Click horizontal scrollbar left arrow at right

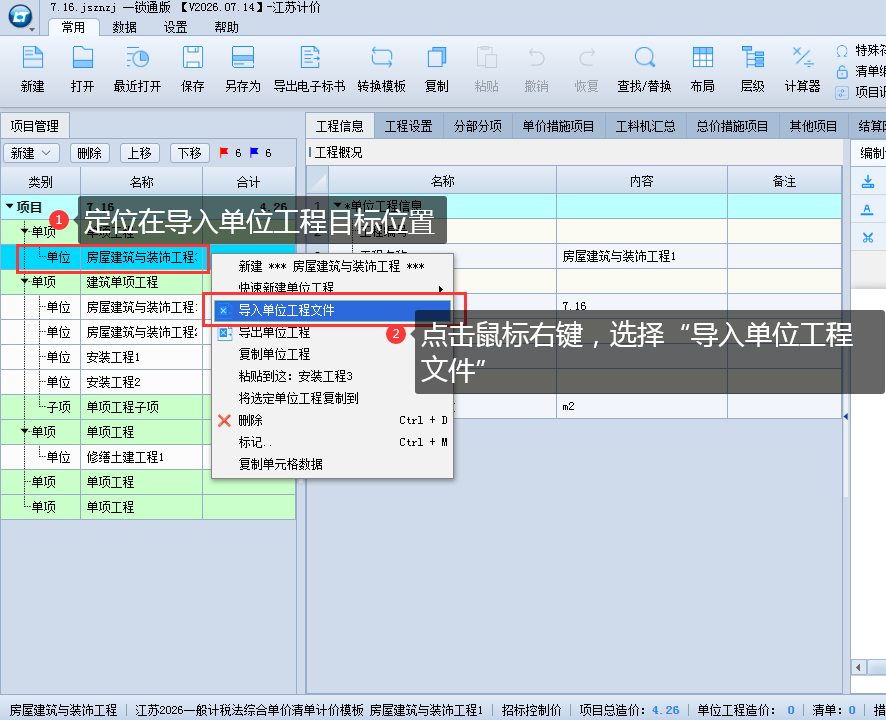click(858, 667)
